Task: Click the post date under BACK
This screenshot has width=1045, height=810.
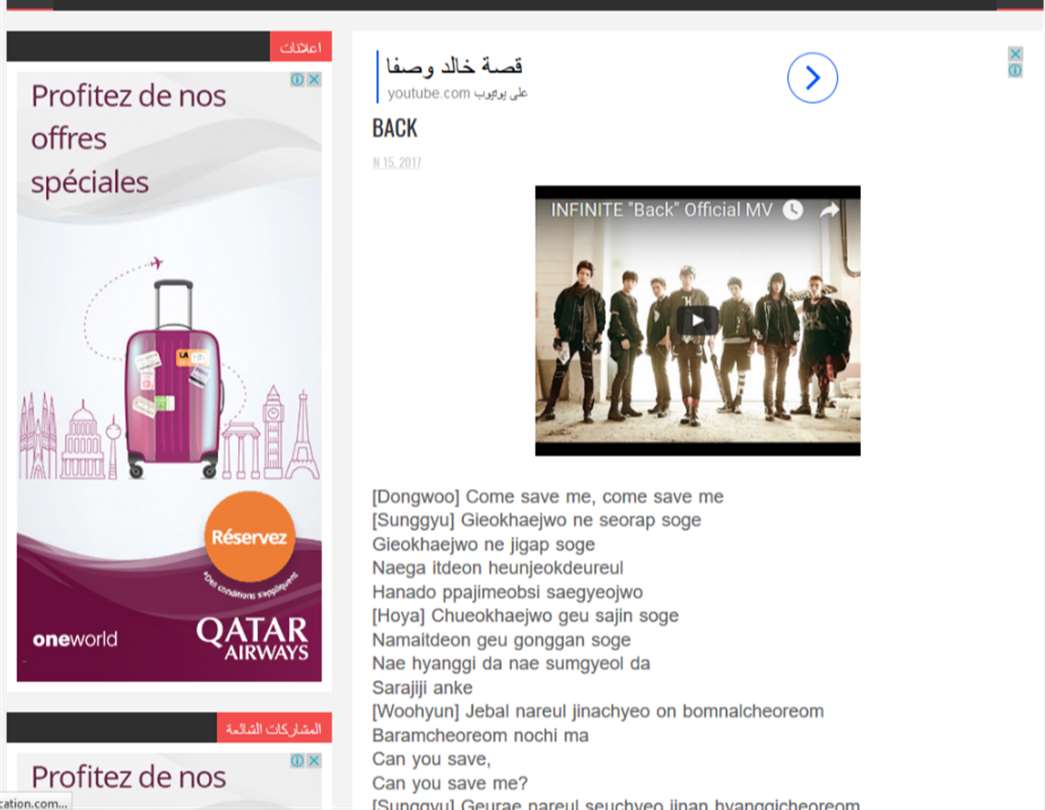Action: pyautogui.click(x=397, y=163)
